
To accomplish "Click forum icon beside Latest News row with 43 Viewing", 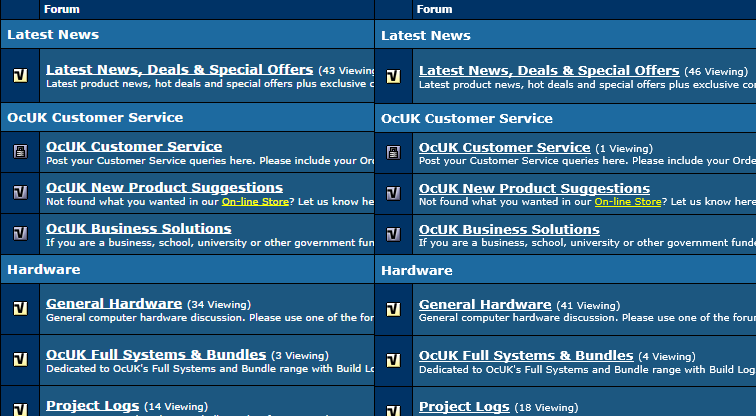I will [x=20, y=76].
